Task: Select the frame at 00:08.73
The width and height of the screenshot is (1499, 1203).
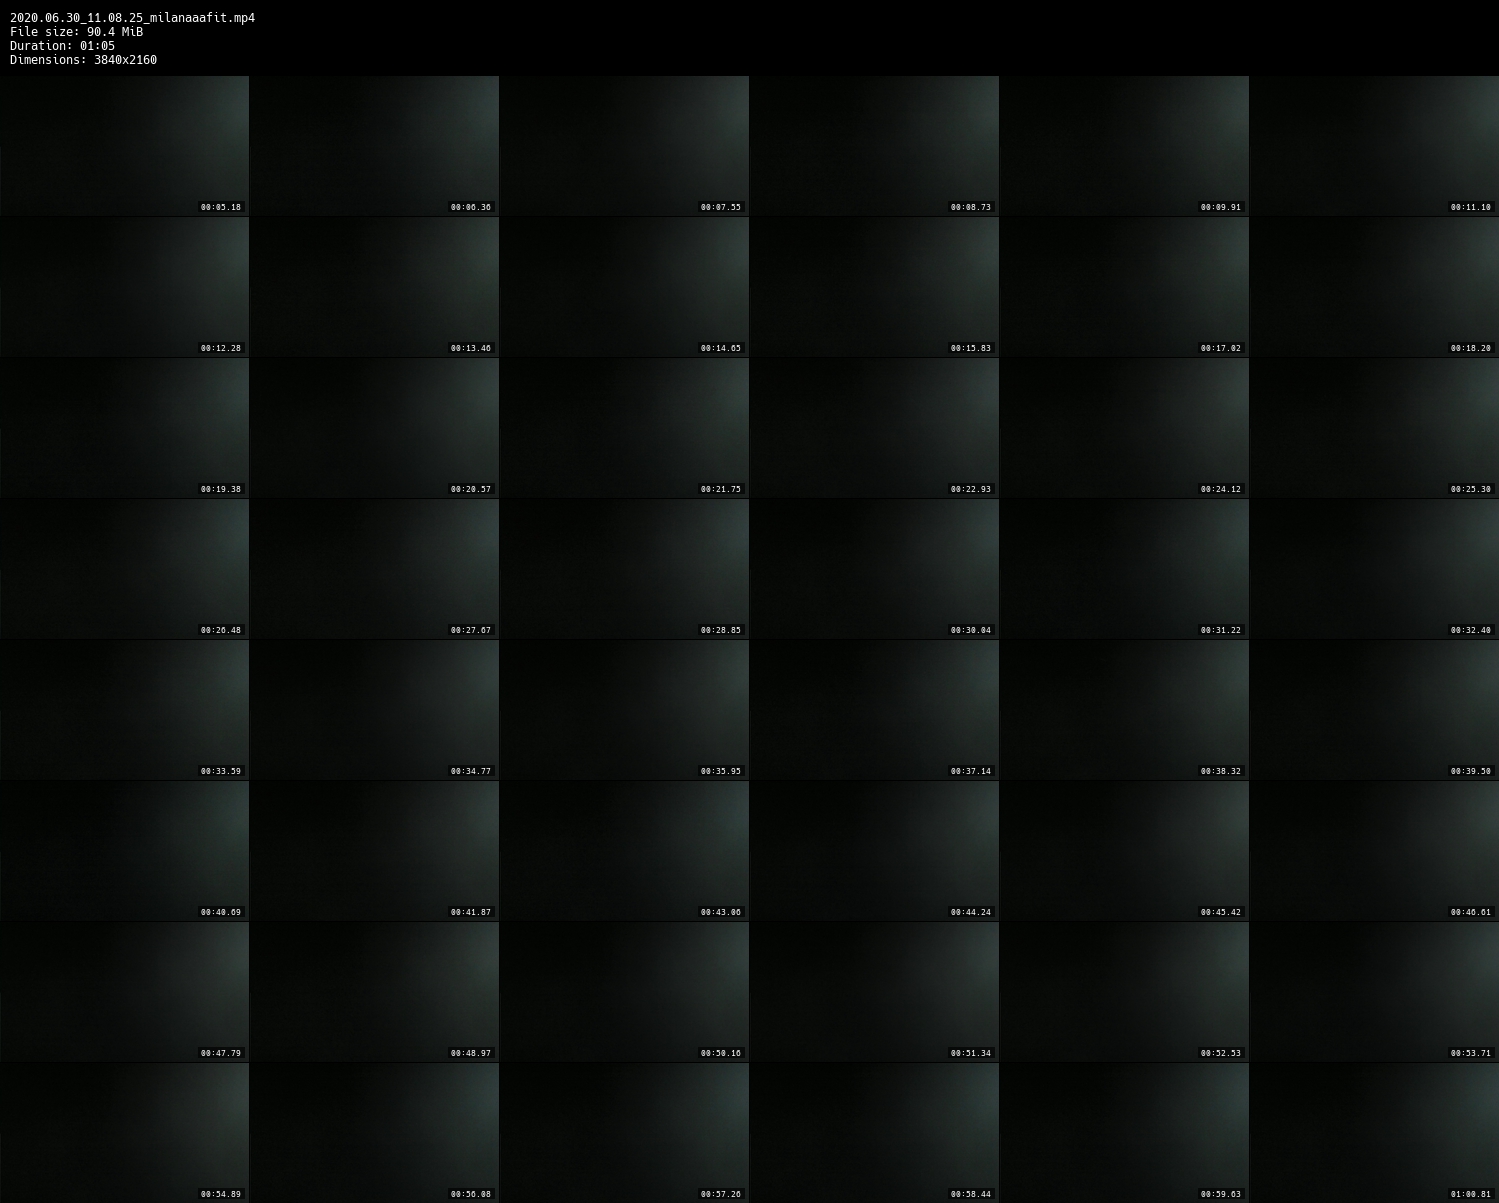Action: tap(874, 146)
